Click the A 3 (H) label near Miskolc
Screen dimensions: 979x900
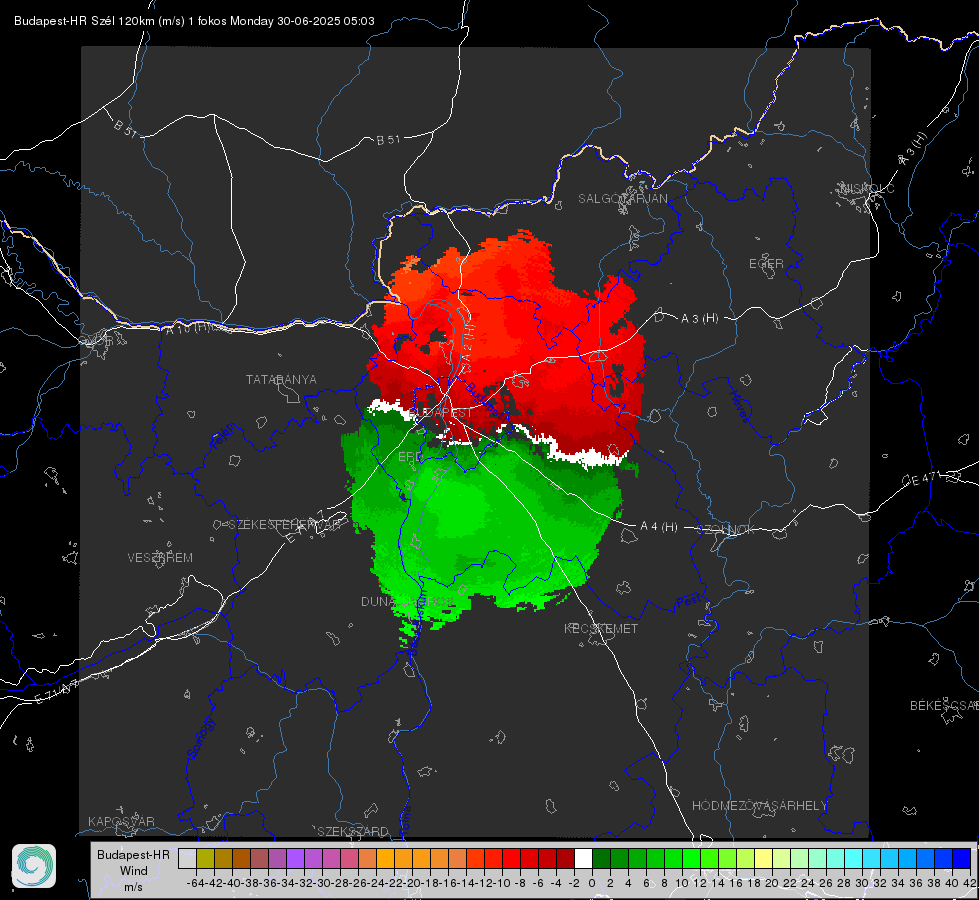click(913, 149)
